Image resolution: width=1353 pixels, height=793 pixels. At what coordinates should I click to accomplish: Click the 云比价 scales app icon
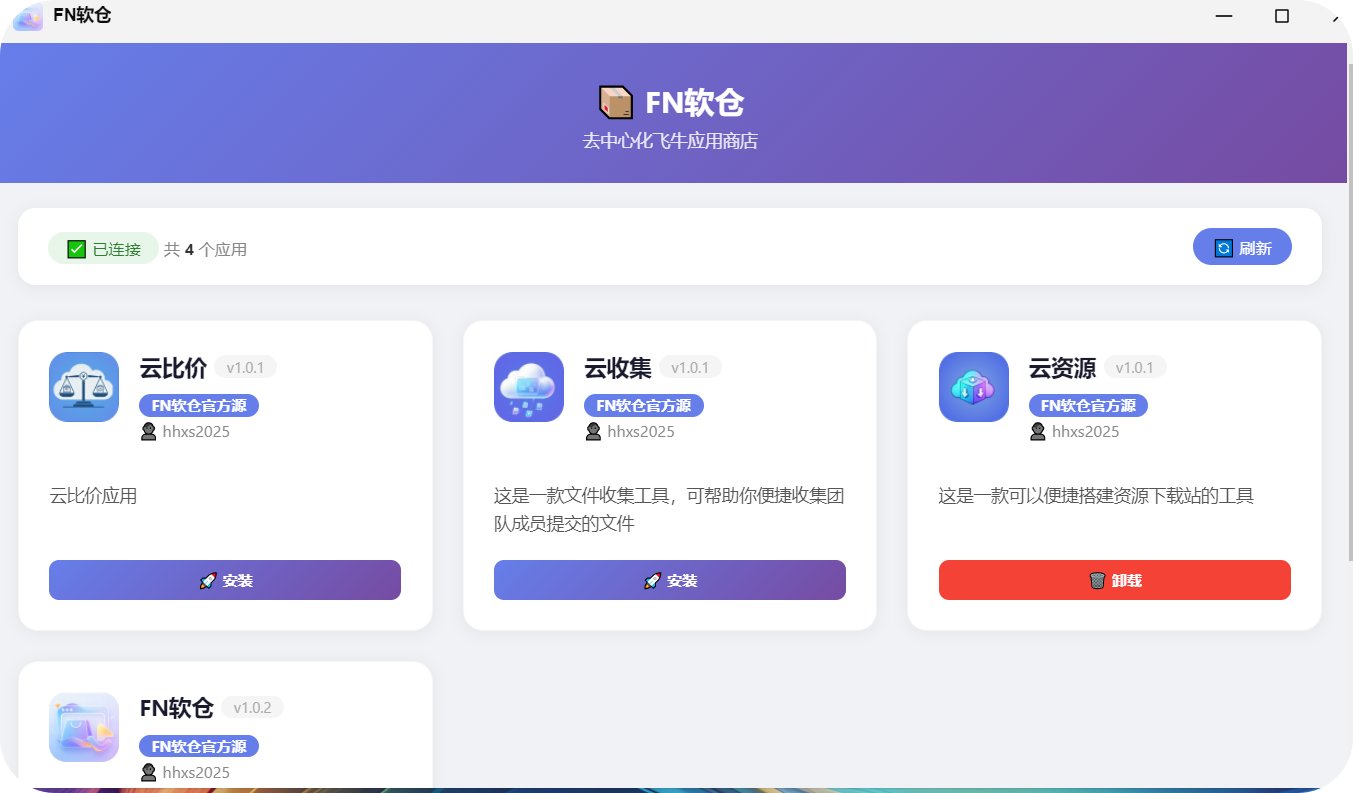coord(84,387)
